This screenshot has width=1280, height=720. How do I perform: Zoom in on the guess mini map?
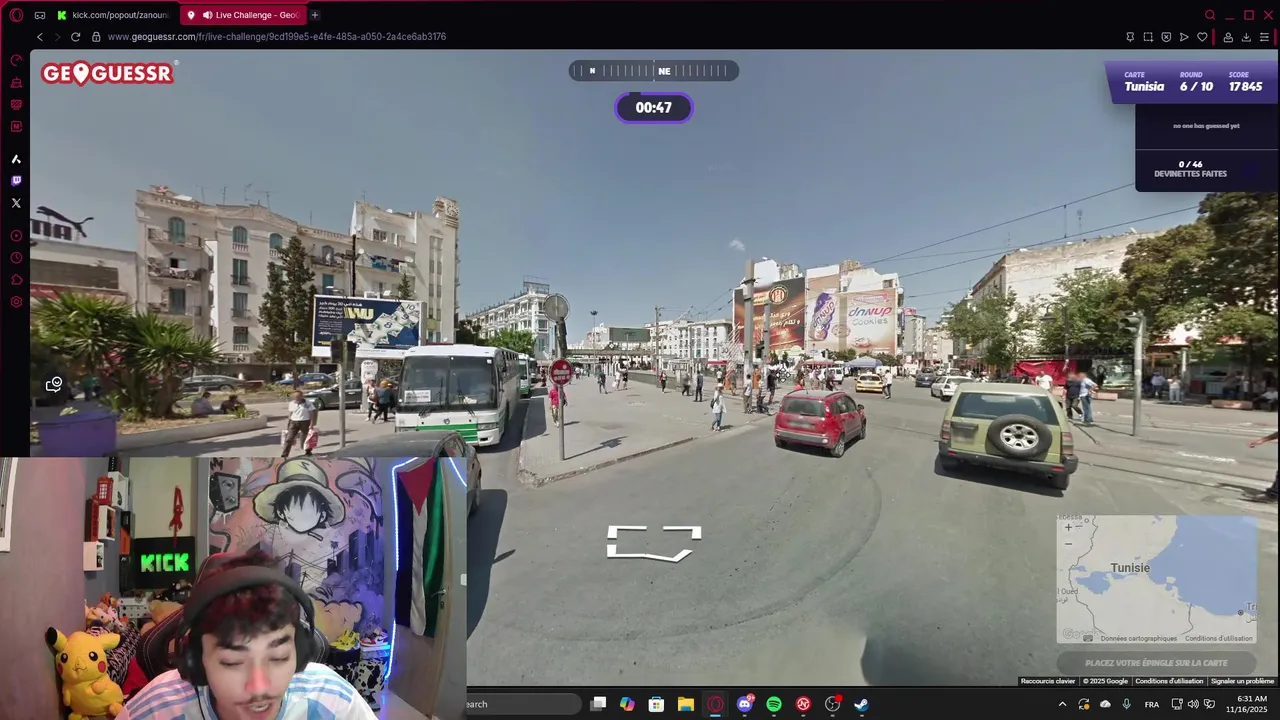[1068, 527]
